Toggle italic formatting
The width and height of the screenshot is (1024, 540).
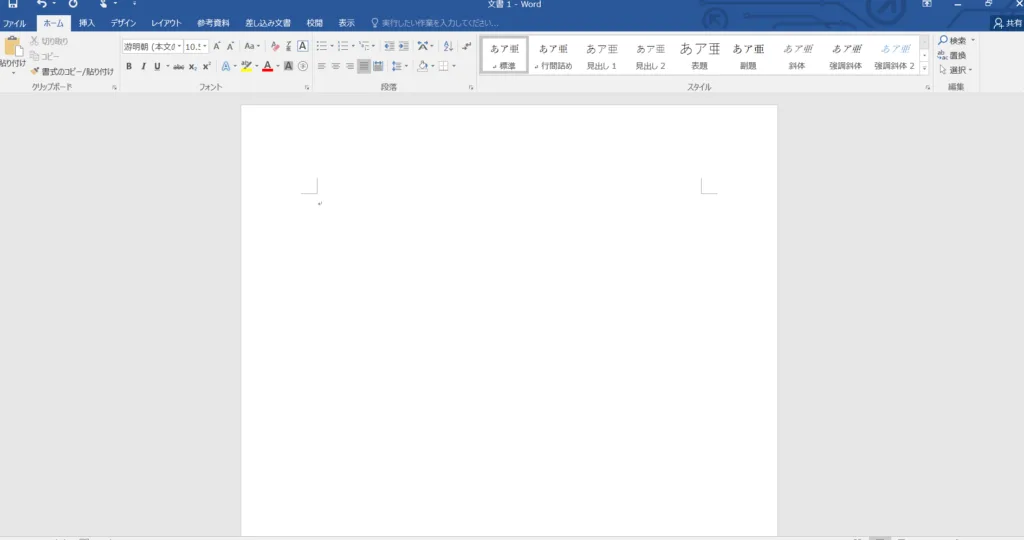pyautogui.click(x=143, y=66)
